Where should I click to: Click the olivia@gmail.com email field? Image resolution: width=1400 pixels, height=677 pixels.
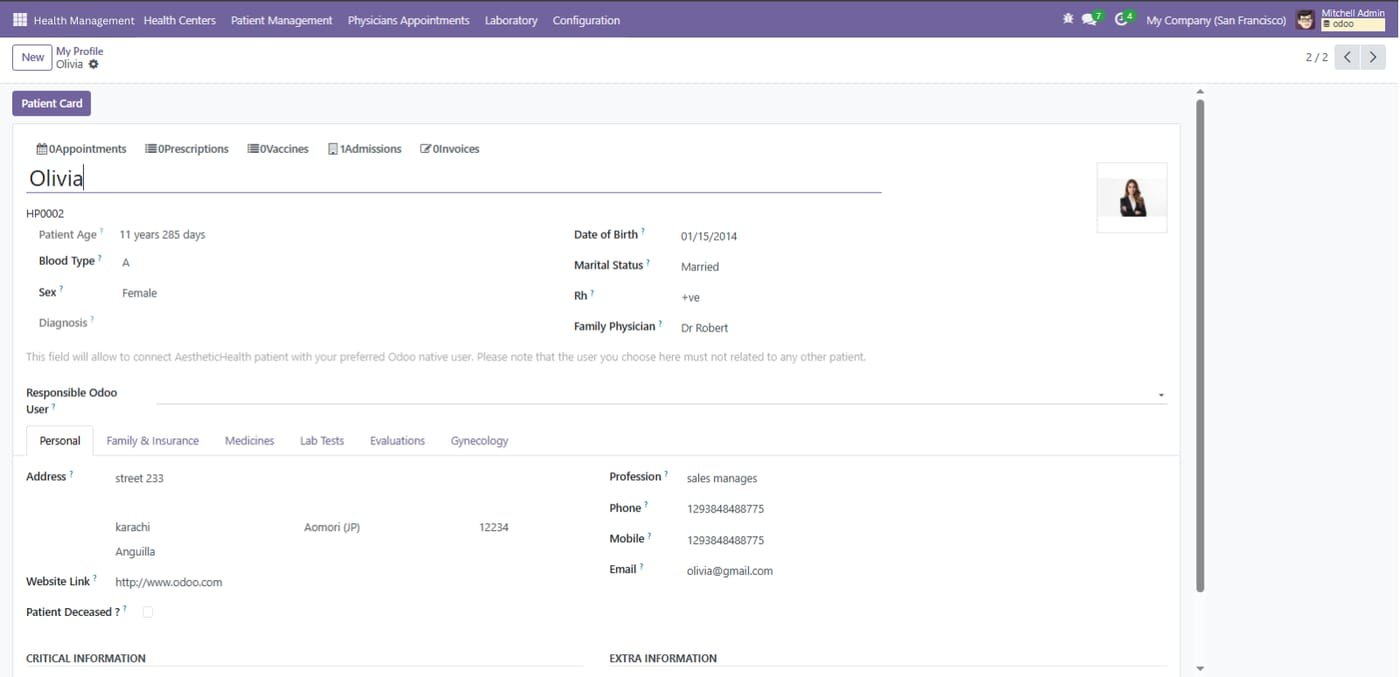click(x=730, y=571)
